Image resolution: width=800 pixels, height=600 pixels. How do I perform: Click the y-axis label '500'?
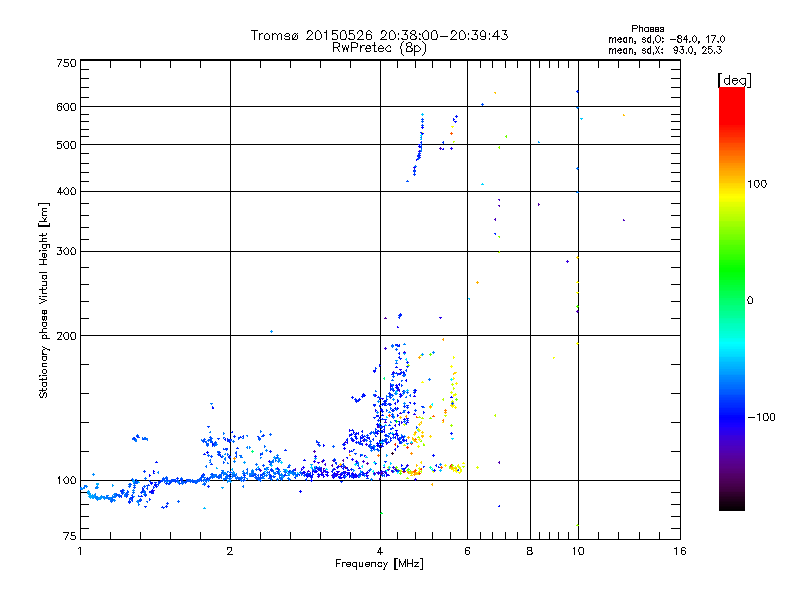66,145
